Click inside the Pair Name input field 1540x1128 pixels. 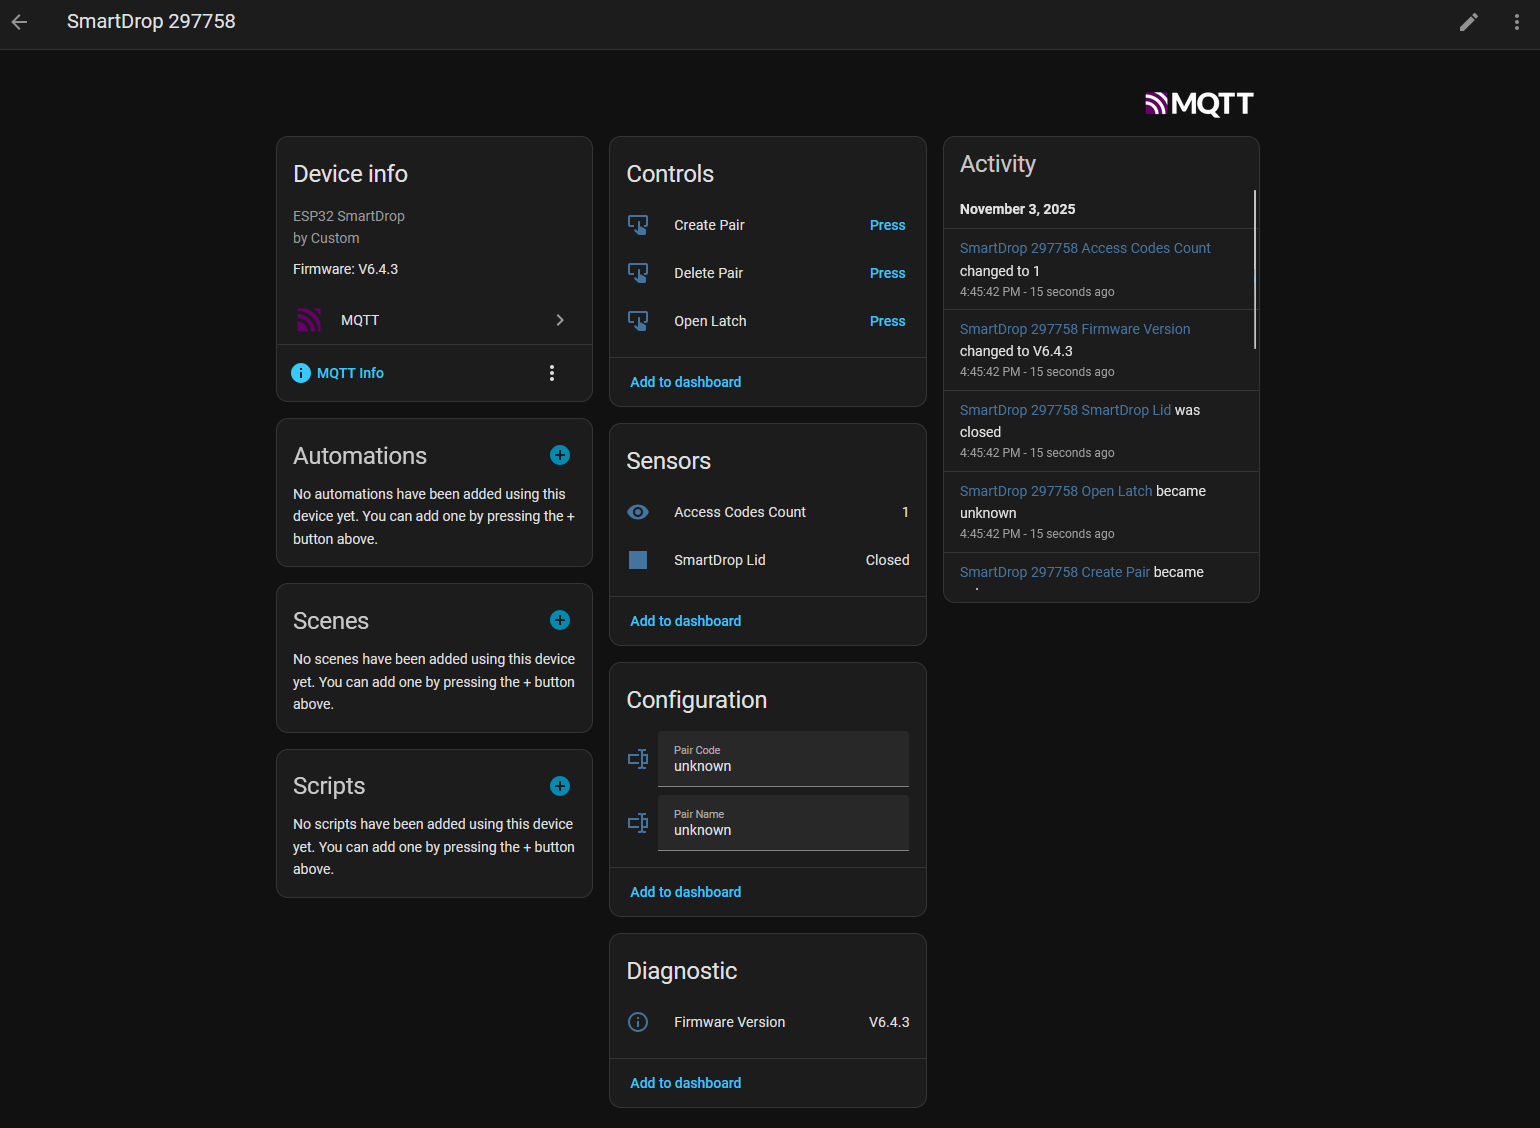click(783, 830)
